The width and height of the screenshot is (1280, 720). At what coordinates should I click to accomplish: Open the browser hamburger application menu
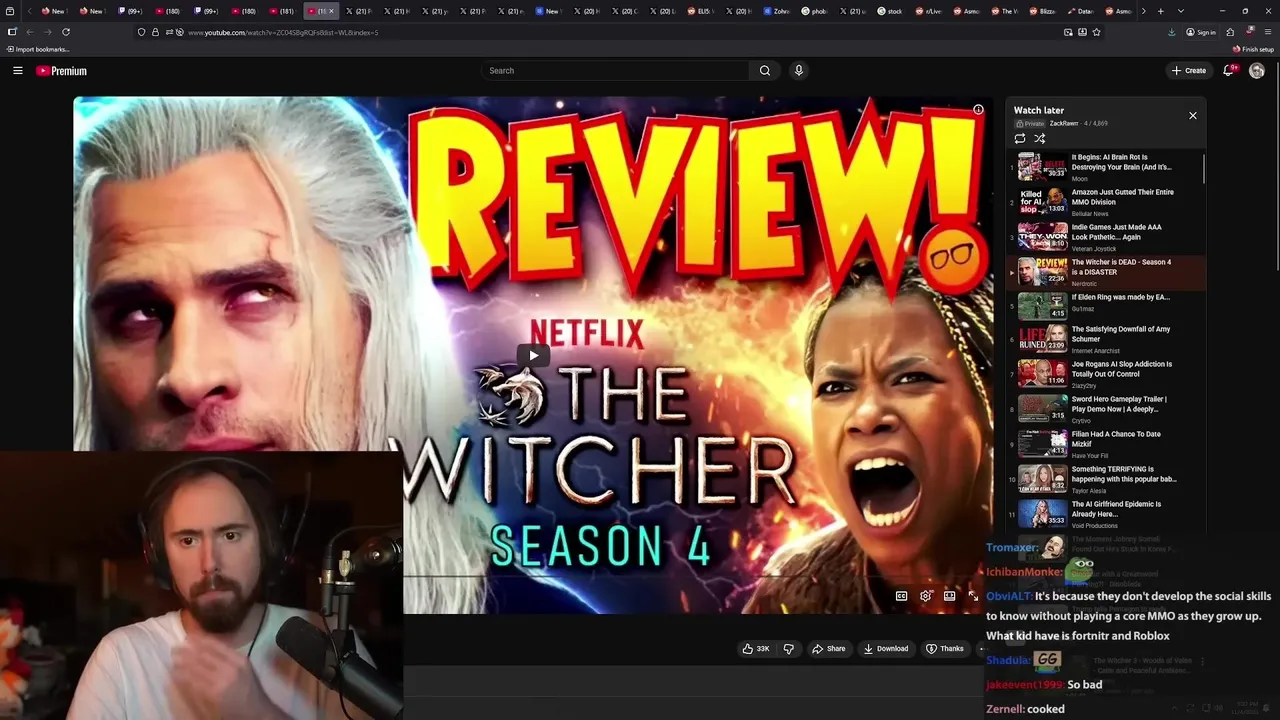1268,32
